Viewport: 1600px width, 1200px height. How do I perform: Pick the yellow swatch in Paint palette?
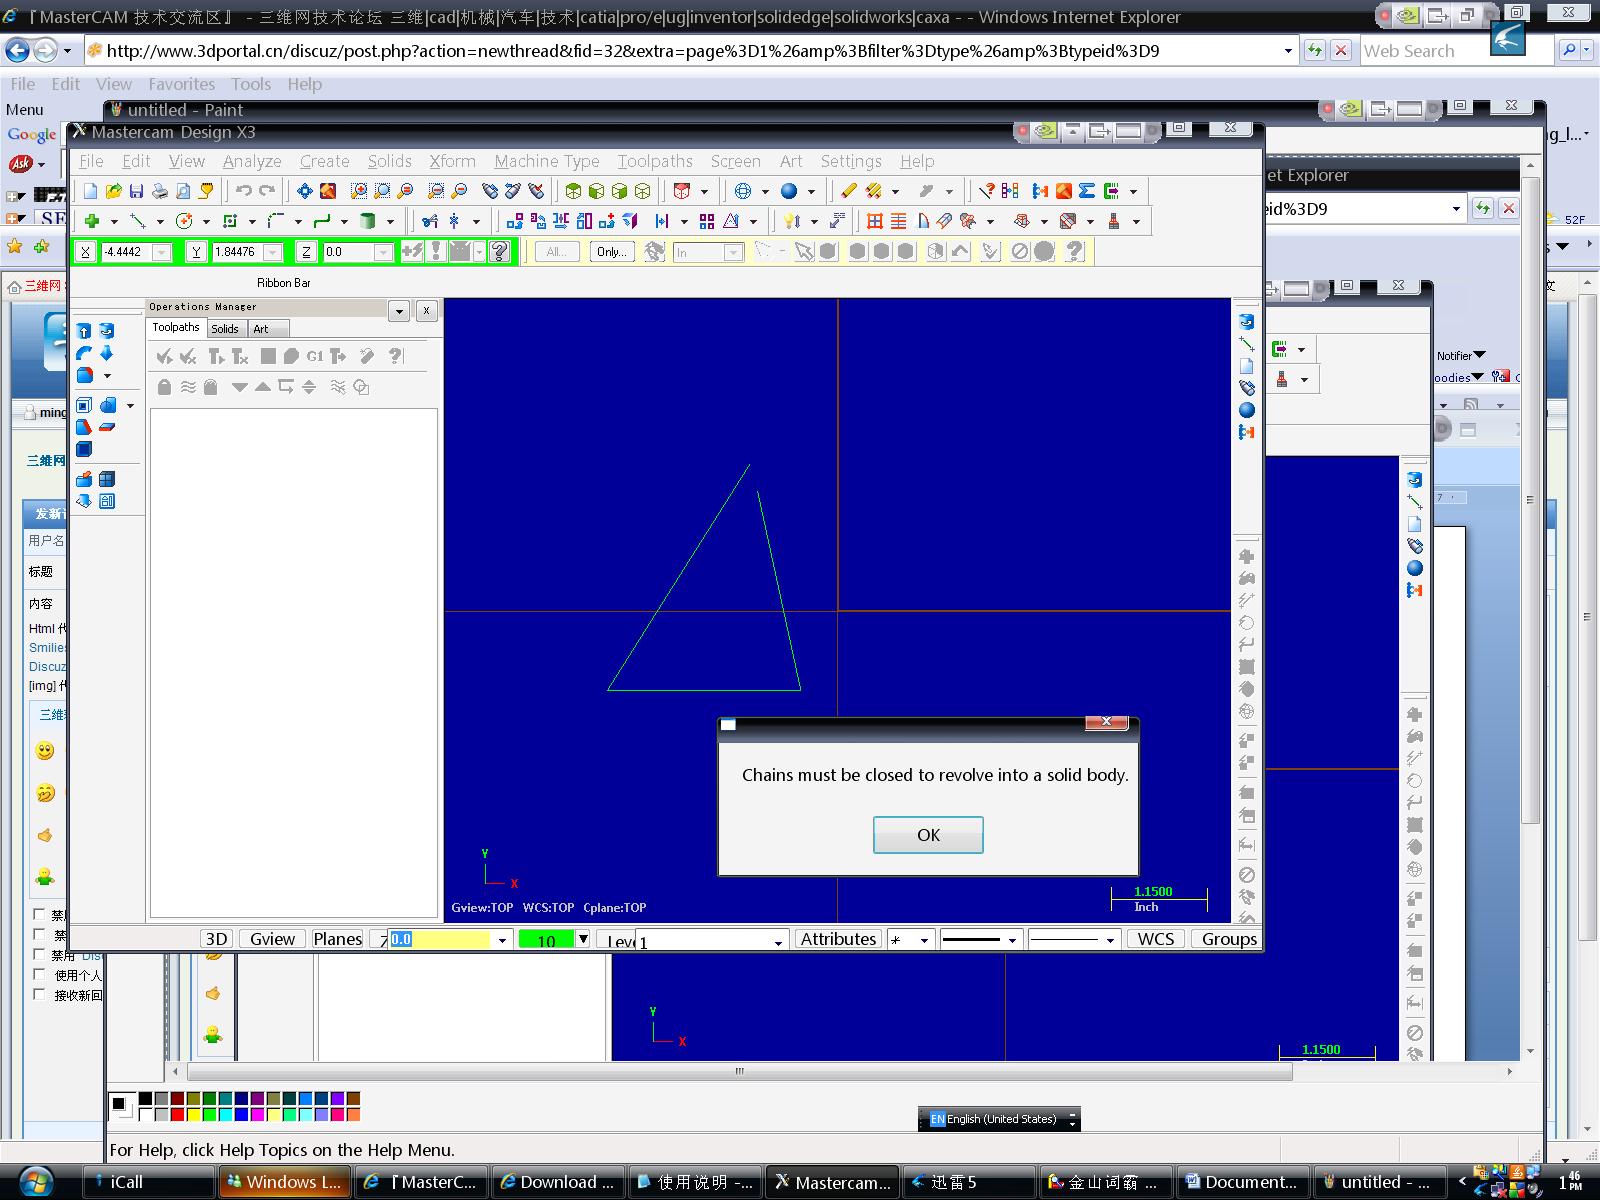coord(194,1114)
